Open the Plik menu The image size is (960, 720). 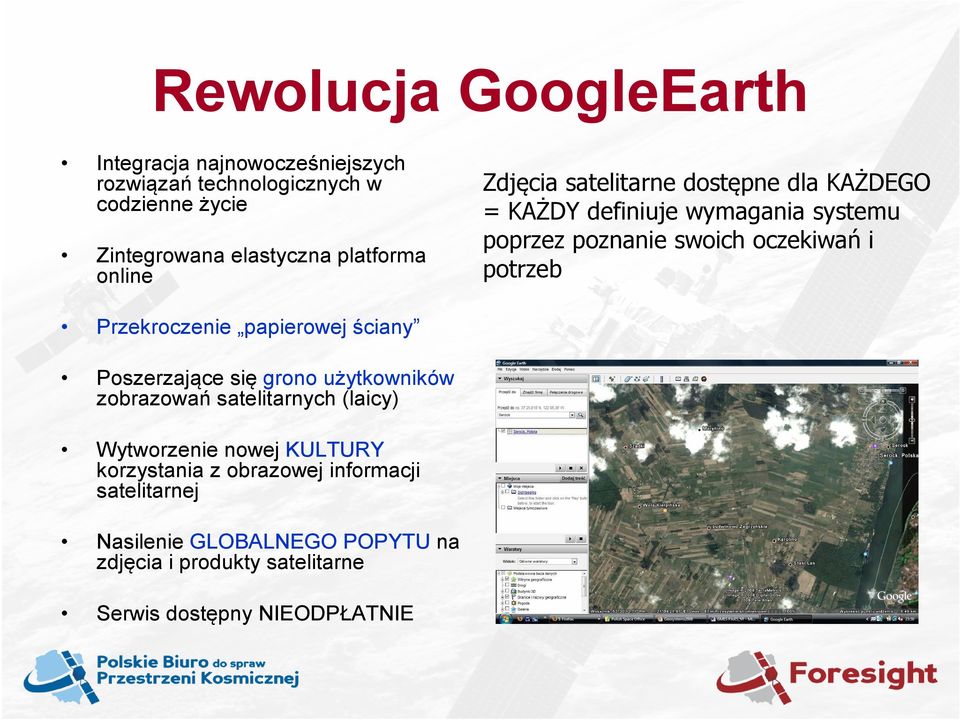click(x=500, y=369)
